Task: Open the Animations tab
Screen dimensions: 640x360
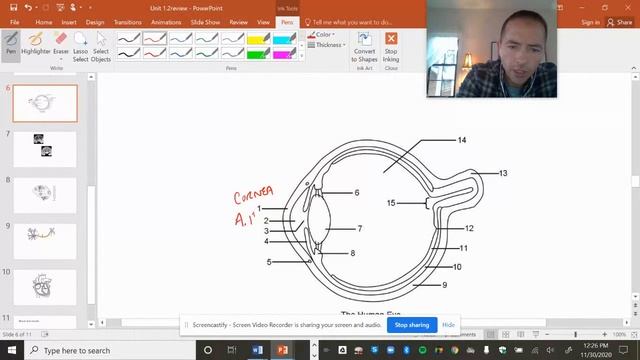Action: [166, 22]
